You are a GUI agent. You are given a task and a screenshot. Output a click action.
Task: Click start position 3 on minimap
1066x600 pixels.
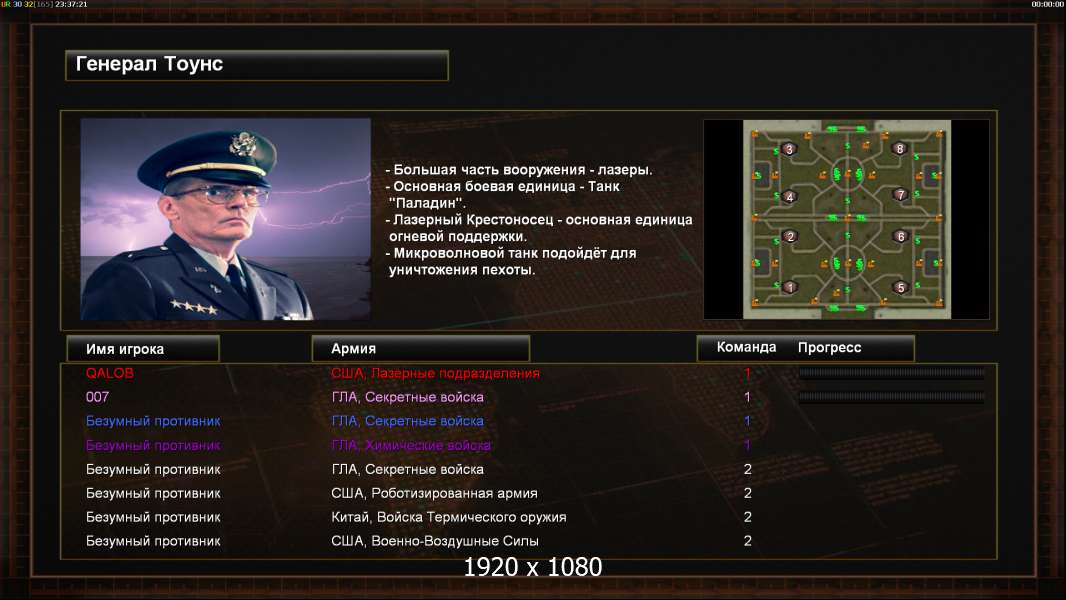pyautogui.click(x=789, y=149)
